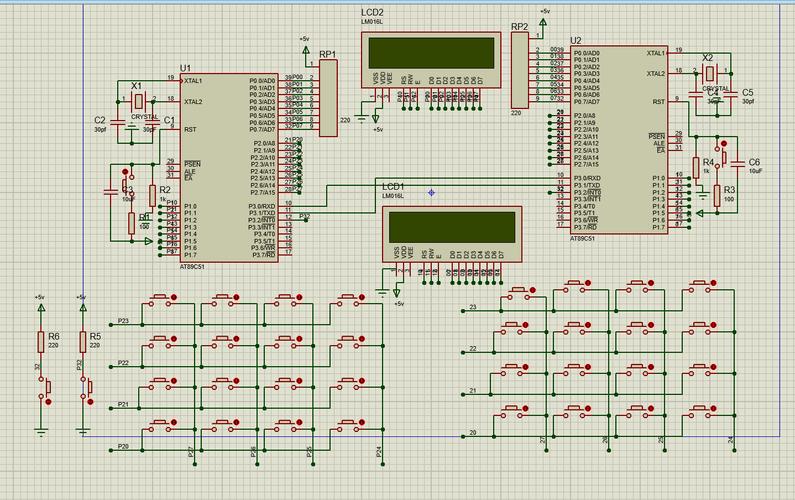Screen dimensions: 795x500
Task: Click reset push button beside R4
Action: [720, 154]
